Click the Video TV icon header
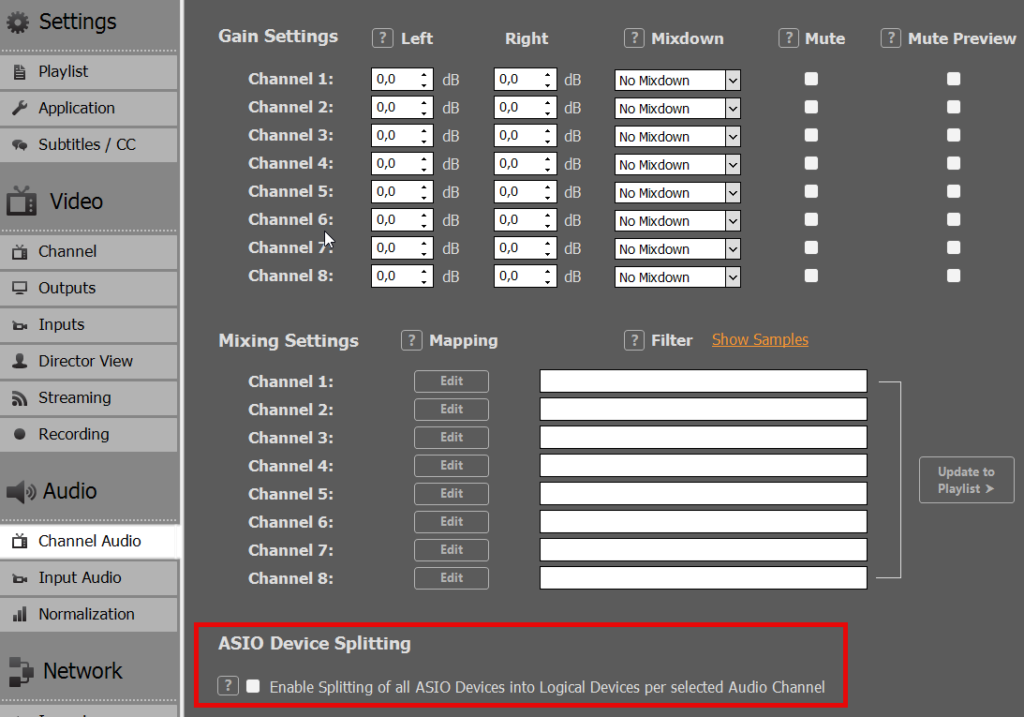Viewport: 1024px width, 717px height. (x=22, y=201)
